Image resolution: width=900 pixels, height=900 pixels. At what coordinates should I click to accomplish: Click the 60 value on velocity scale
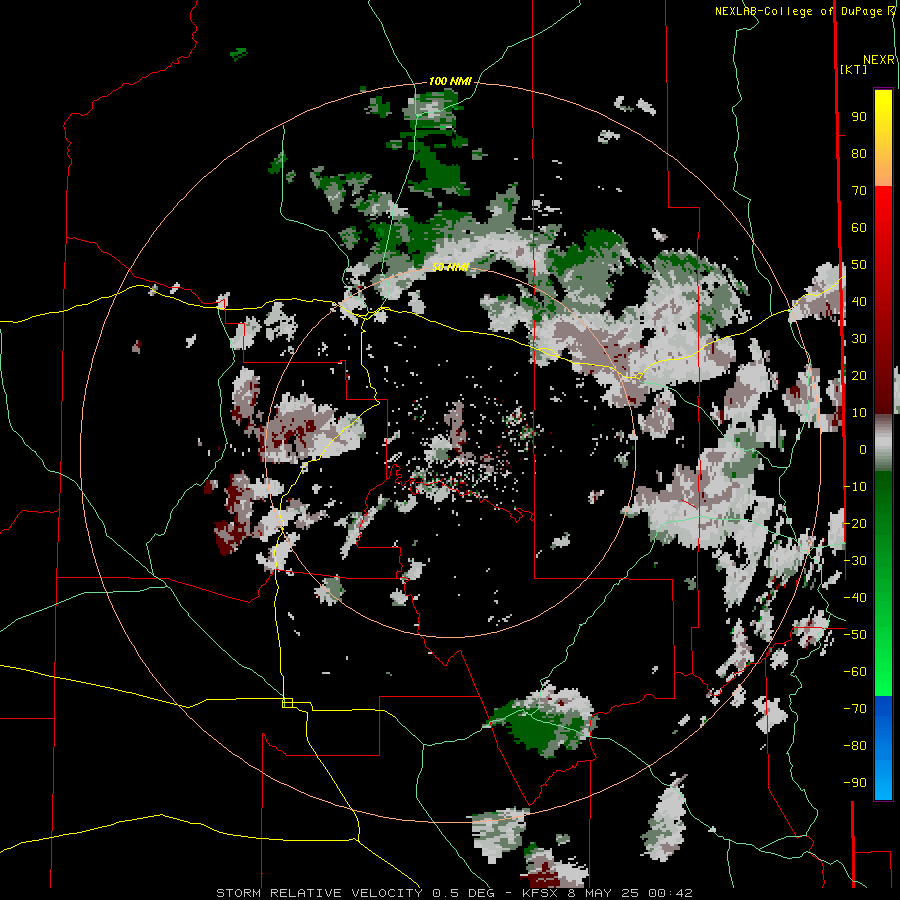pos(859,228)
